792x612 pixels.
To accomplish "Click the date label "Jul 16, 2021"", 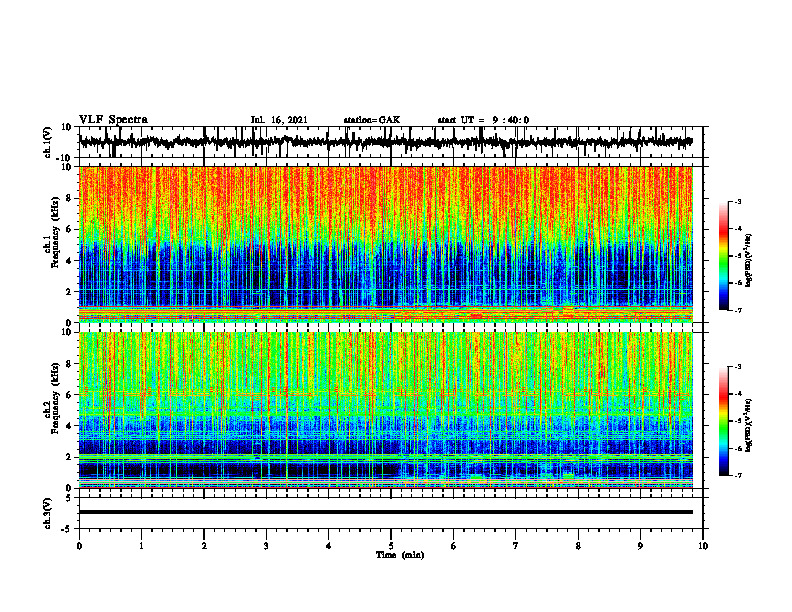I will (279, 120).
